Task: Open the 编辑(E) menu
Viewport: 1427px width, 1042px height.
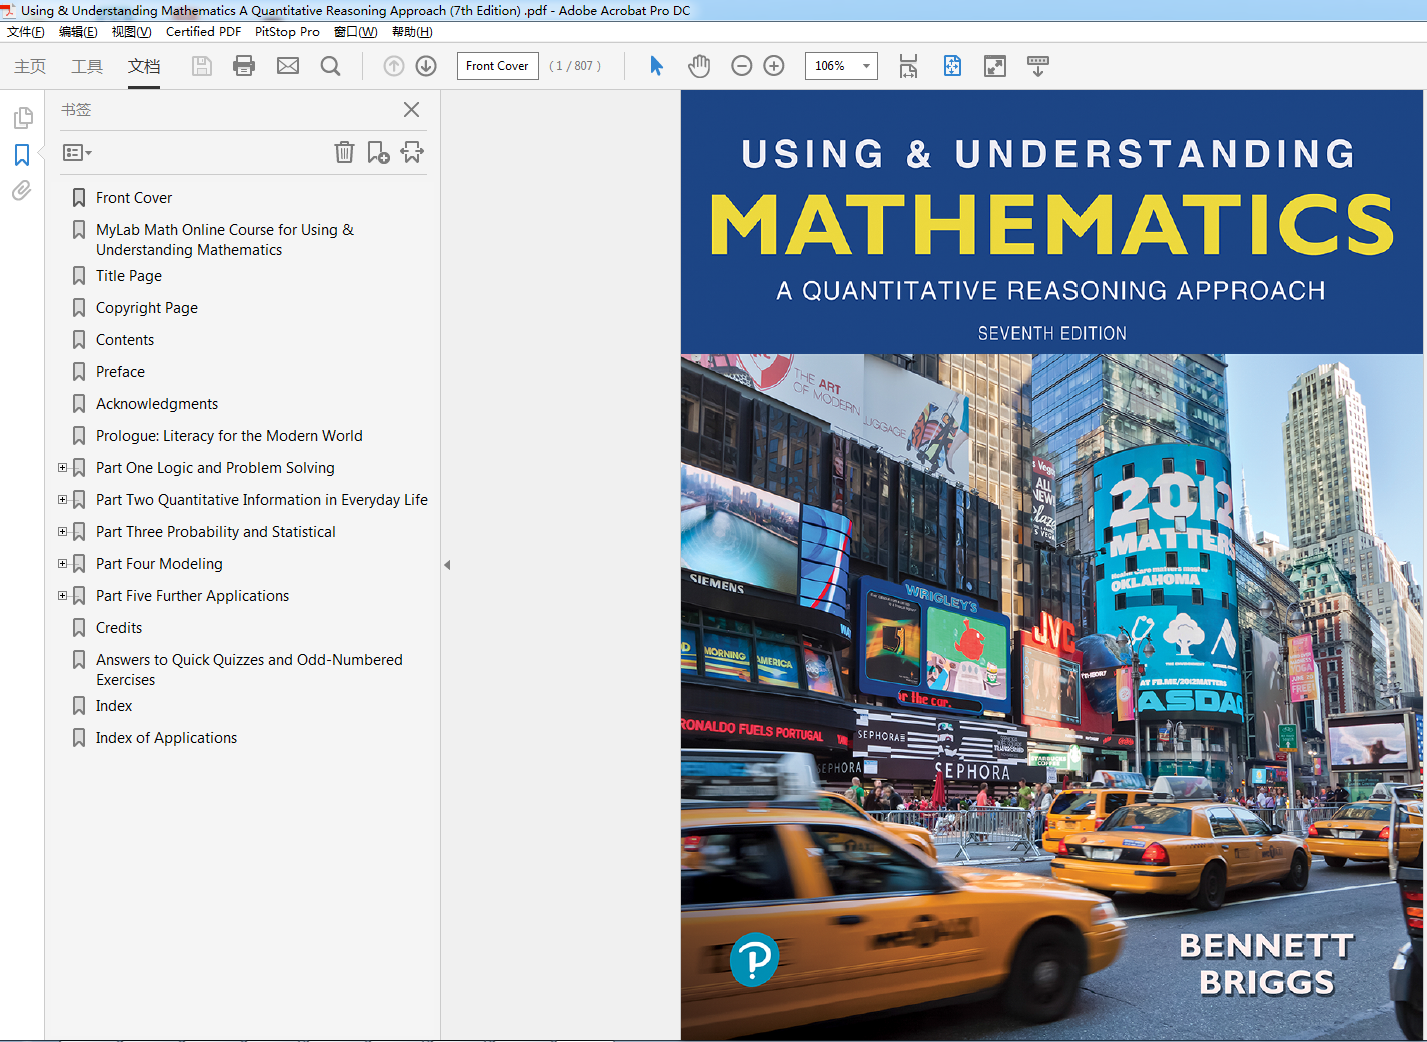Action: tap(78, 32)
